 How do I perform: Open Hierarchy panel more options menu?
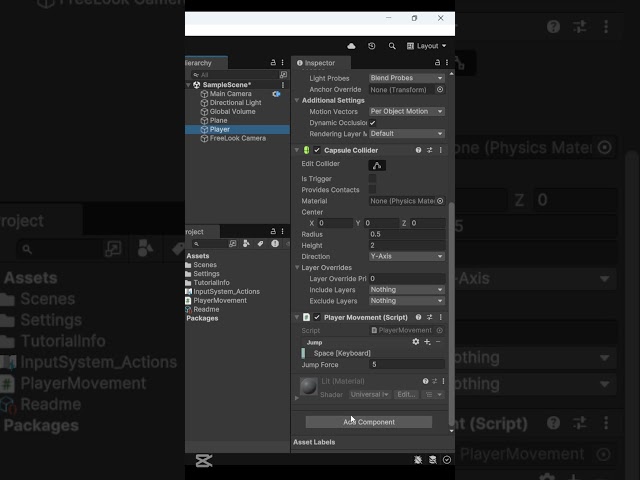[282, 62]
